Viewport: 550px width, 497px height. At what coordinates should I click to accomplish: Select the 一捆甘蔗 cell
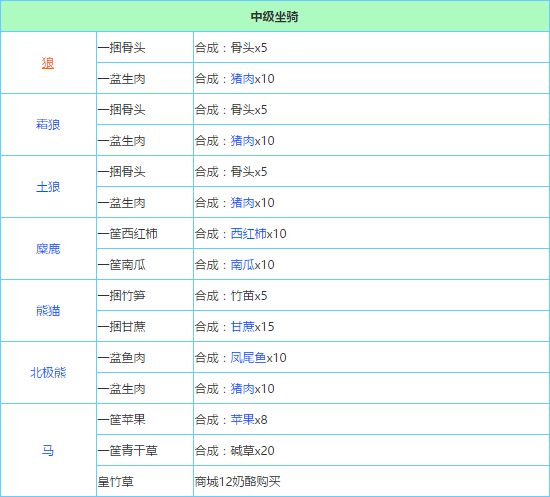click(145, 327)
